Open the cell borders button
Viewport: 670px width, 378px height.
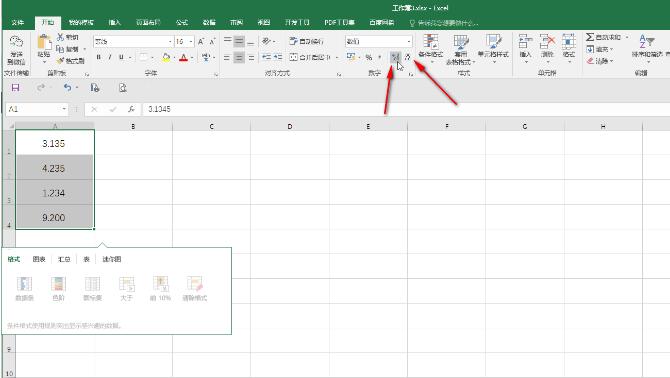click(144, 57)
